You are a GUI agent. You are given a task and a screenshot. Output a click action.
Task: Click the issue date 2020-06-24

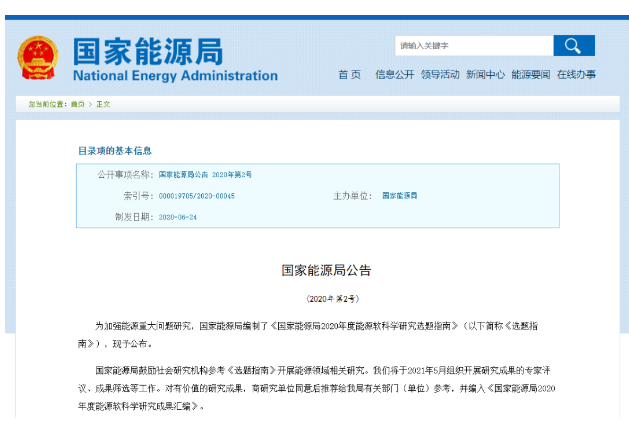tap(178, 216)
